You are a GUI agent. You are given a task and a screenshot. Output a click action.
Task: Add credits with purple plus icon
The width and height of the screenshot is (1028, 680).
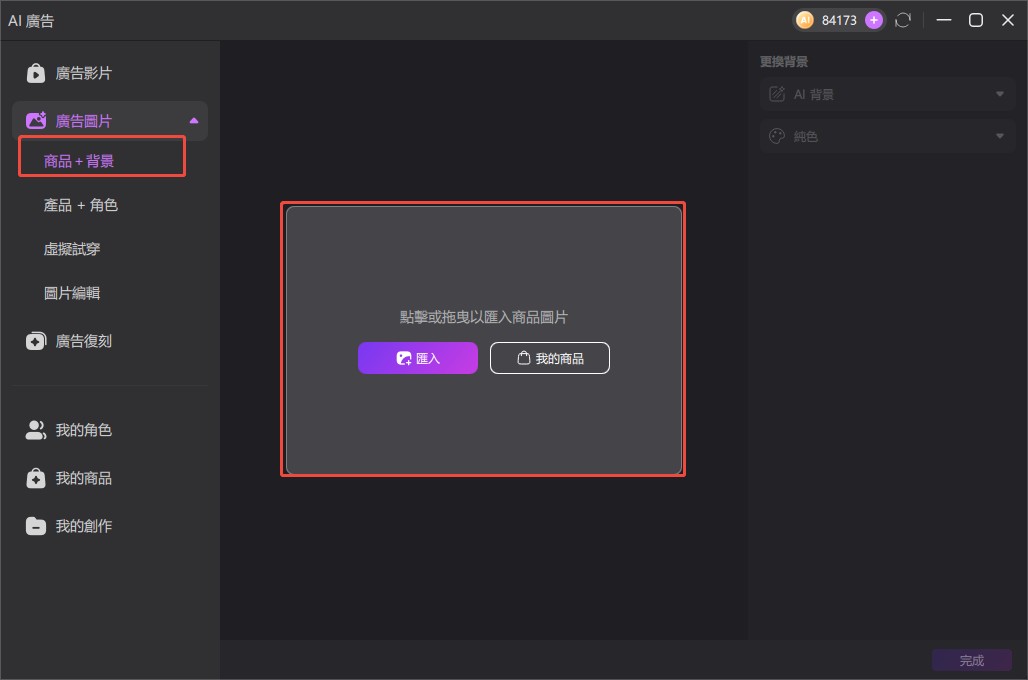(873, 20)
